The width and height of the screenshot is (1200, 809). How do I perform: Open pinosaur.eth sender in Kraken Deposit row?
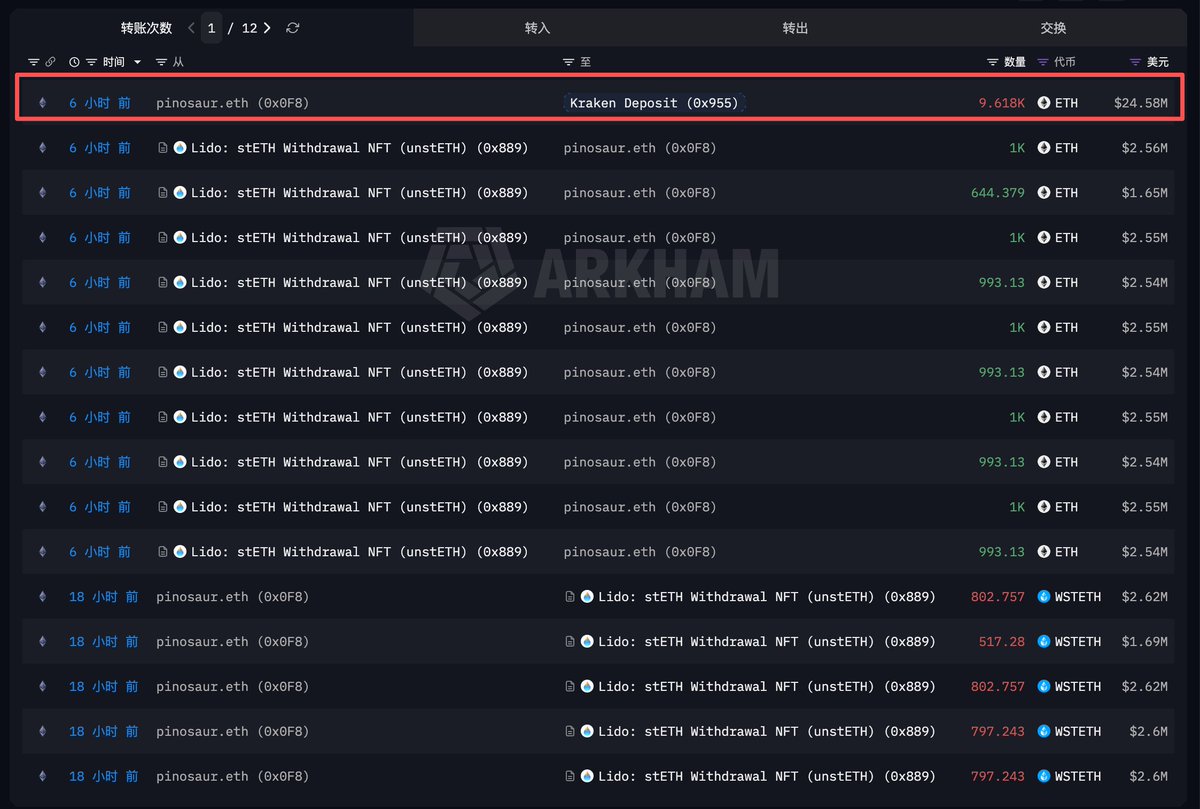pyautogui.click(x=232, y=103)
